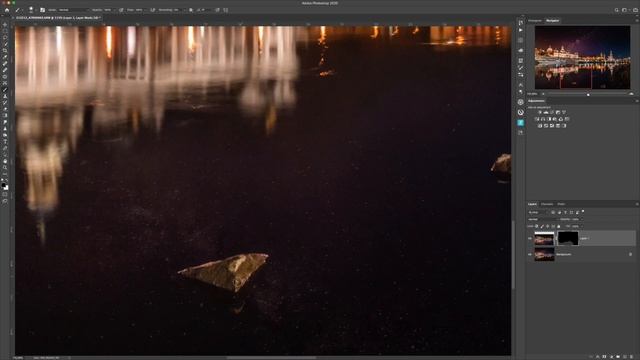Open the brush preset picker
640x360 pixels.
31,10
